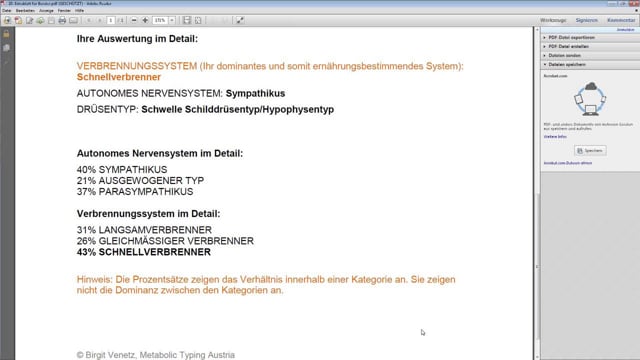Click the zoom percentage field

tap(160, 20)
